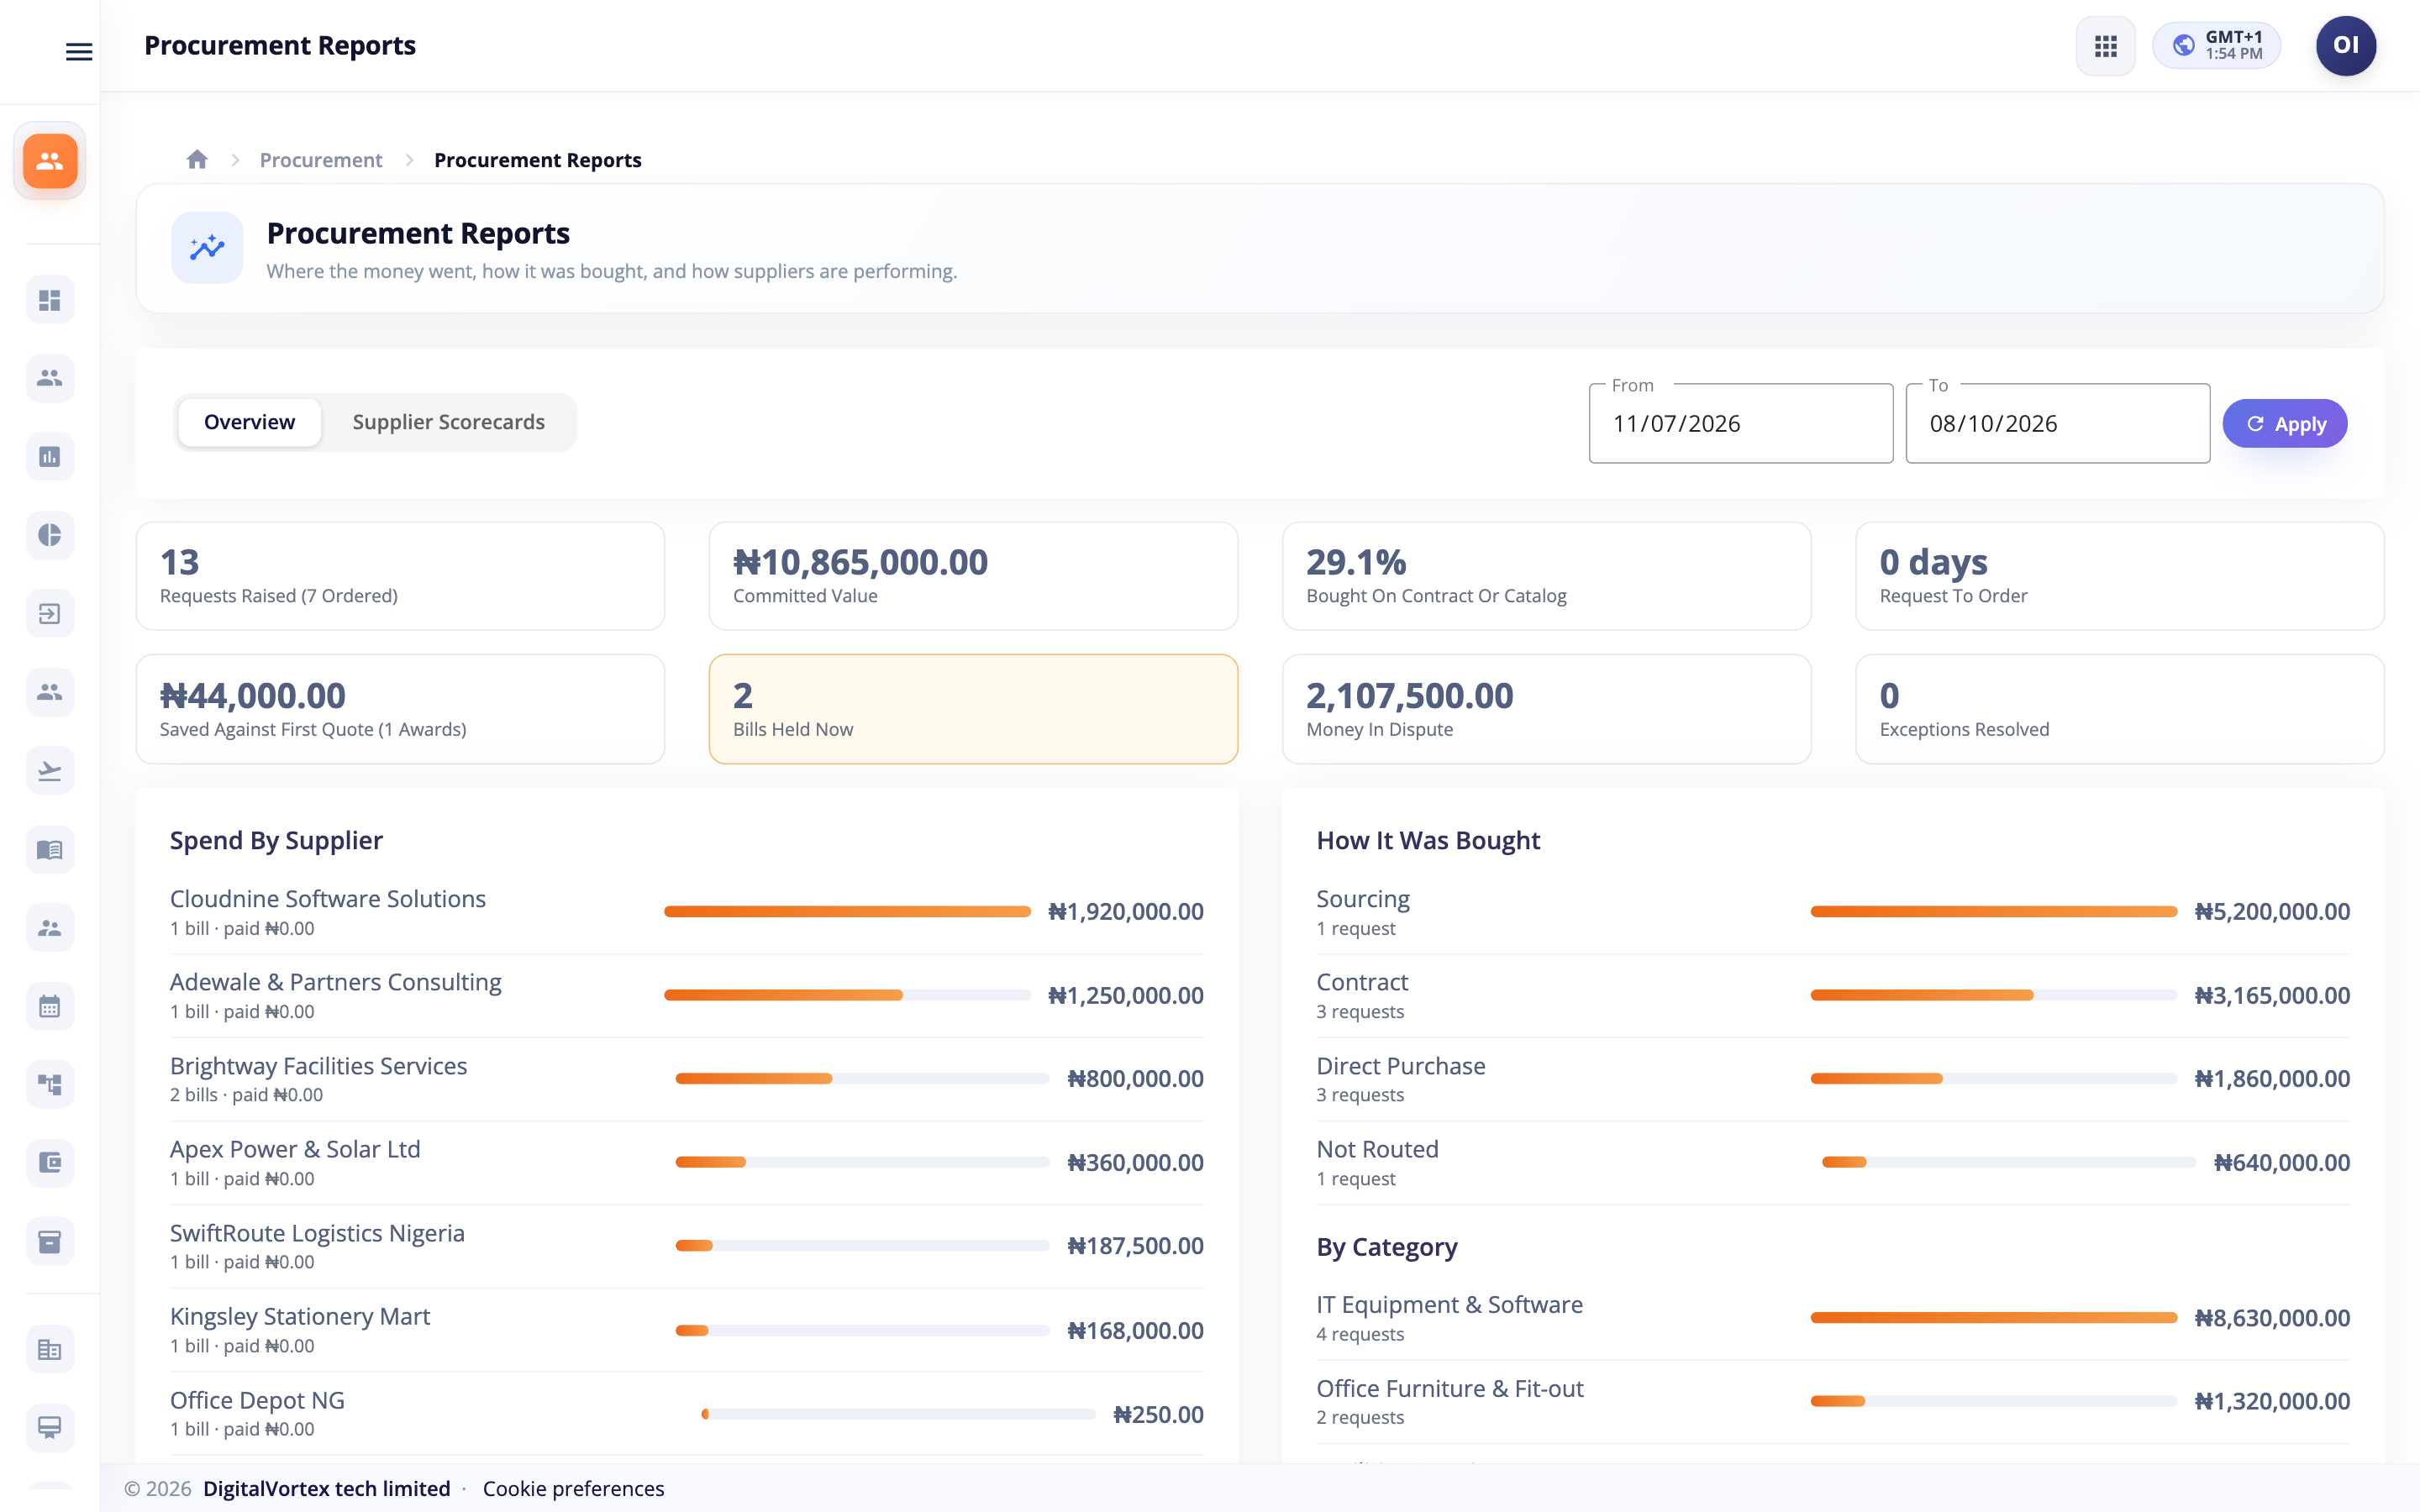
Task: Click the Sourcing amount bar
Action: (1993, 911)
